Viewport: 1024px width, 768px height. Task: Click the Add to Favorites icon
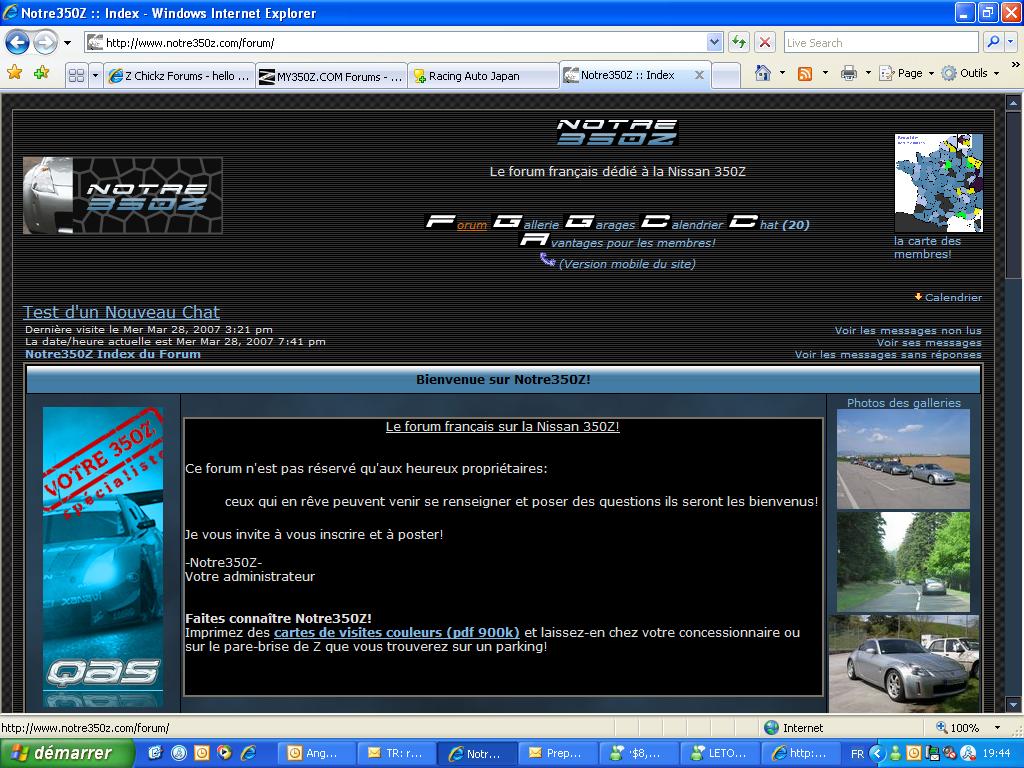(x=41, y=73)
